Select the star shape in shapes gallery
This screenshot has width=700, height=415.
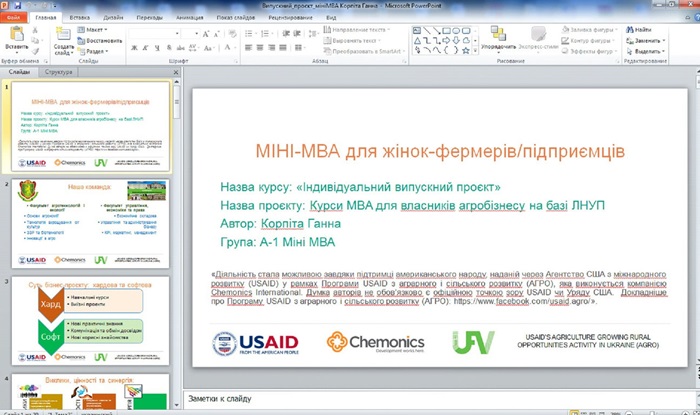[x=468, y=49]
